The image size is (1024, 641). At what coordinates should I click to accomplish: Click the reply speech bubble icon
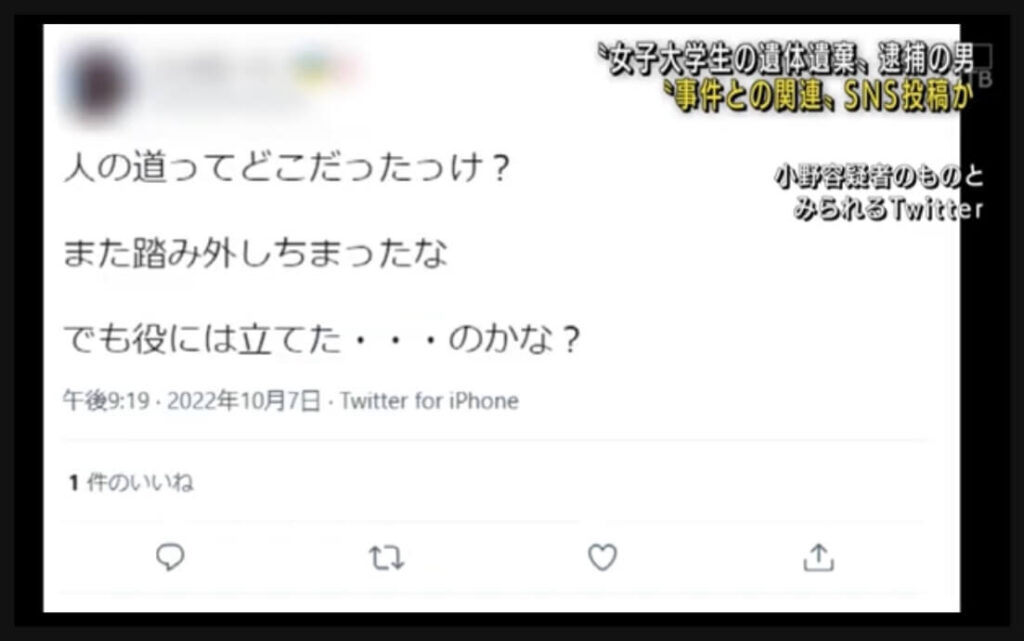pyautogui.click(x=170, y=557)
